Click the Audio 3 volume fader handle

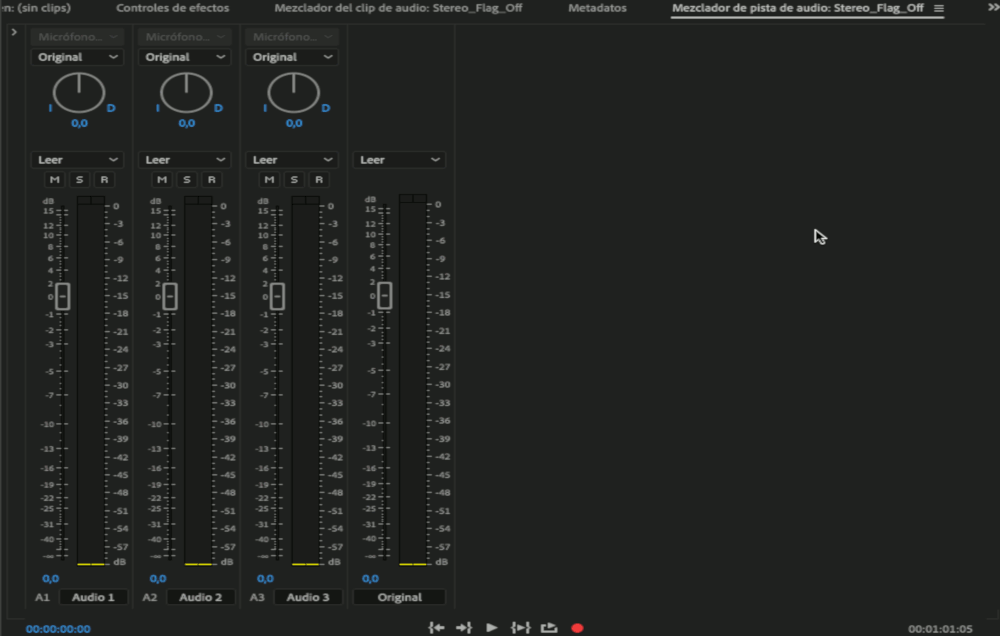277,296
